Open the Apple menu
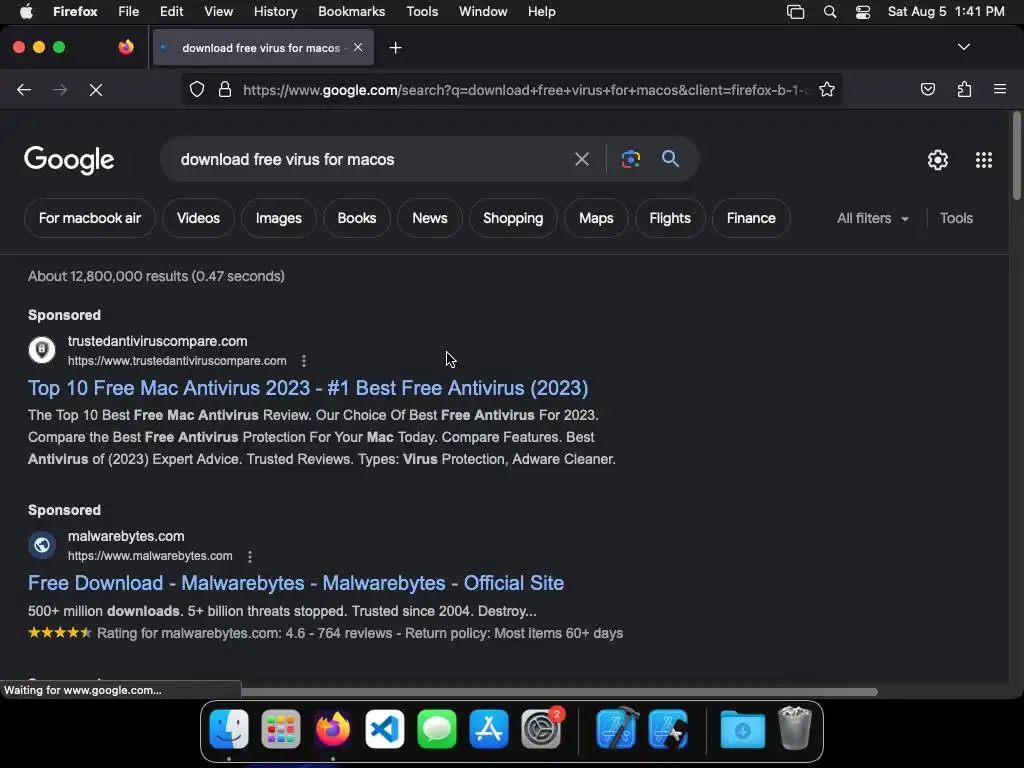The image size is (1024, 768). click(26, 12)
